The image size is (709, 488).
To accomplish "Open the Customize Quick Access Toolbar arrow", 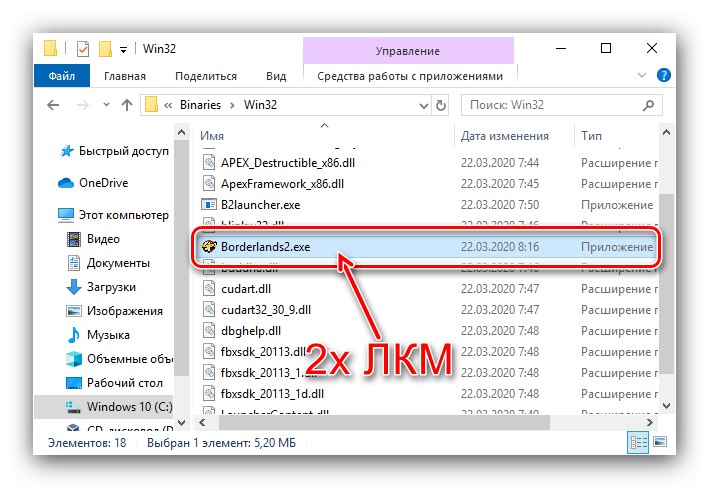I will [x=123, y=50].
